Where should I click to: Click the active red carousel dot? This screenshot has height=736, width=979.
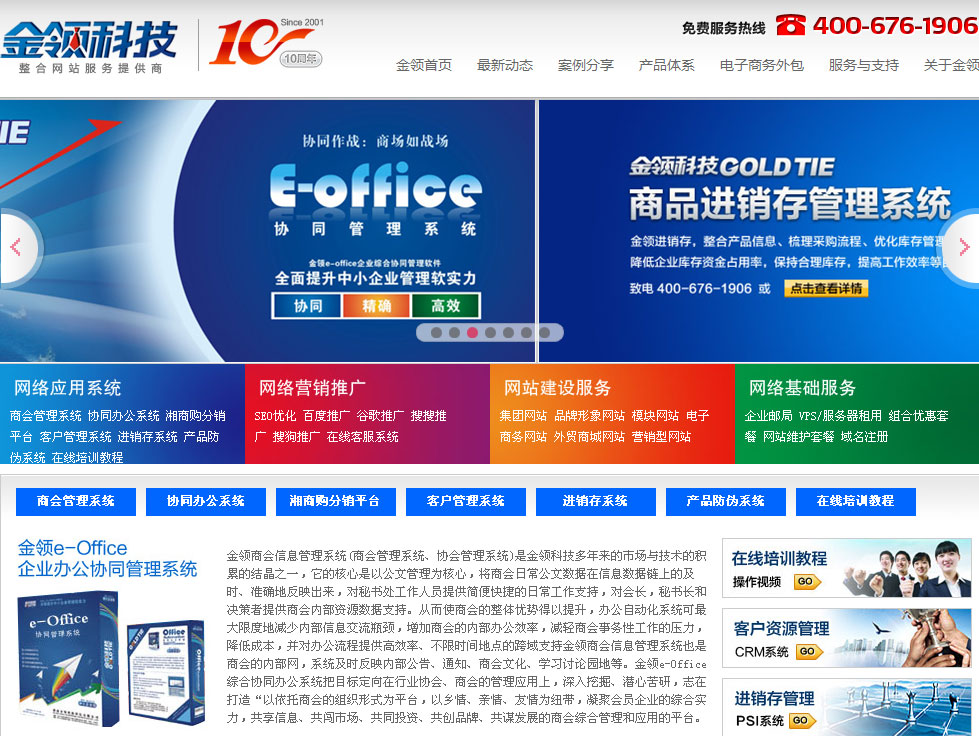tap(473, 333)
